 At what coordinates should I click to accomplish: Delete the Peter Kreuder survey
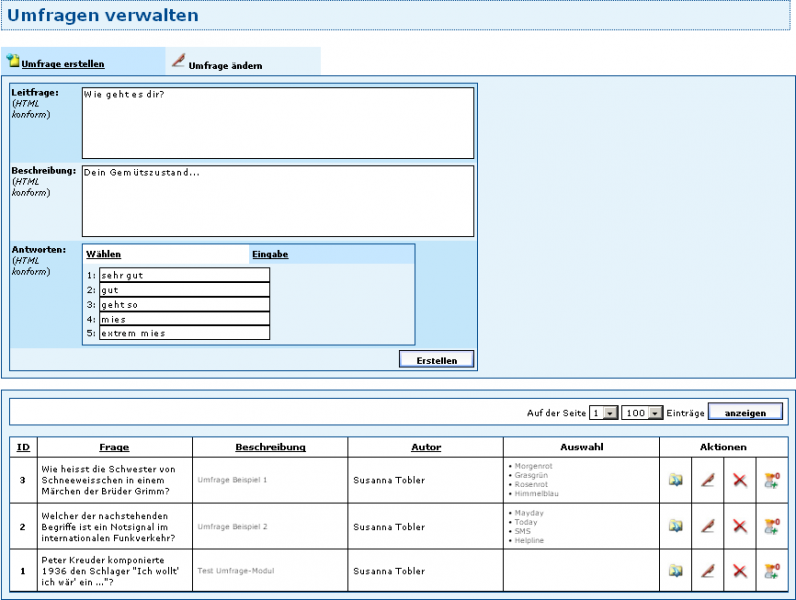point(739,571)
